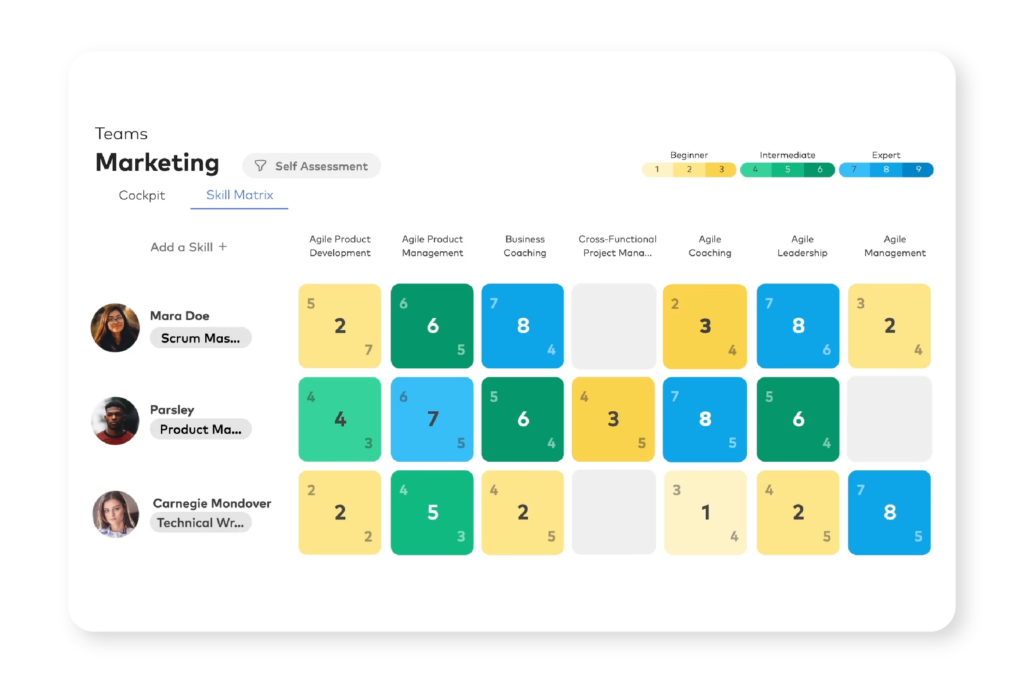Click Carnegie Mondover's Technical Writer role tag
The height and width of the screenshot is (683, 1024).
(201, 522)
